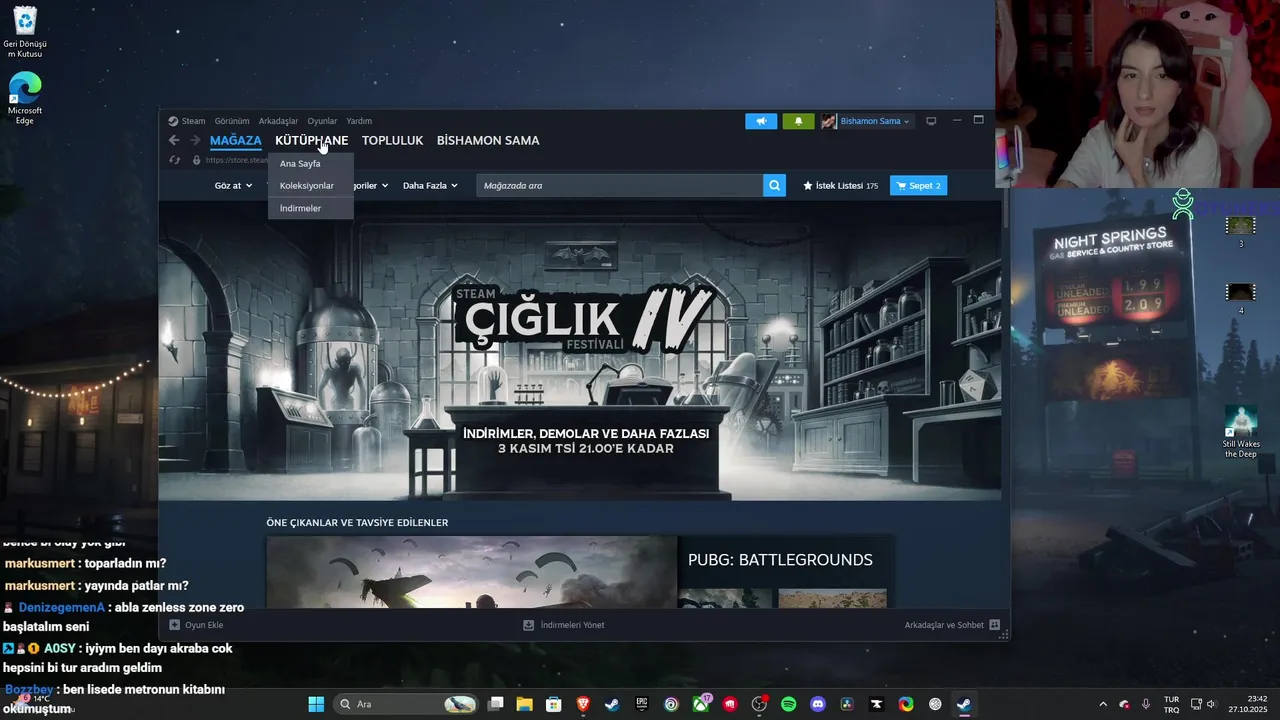Open Xbox app in the taskbar
Screen dimensions: 1280x720
point(701,704)
